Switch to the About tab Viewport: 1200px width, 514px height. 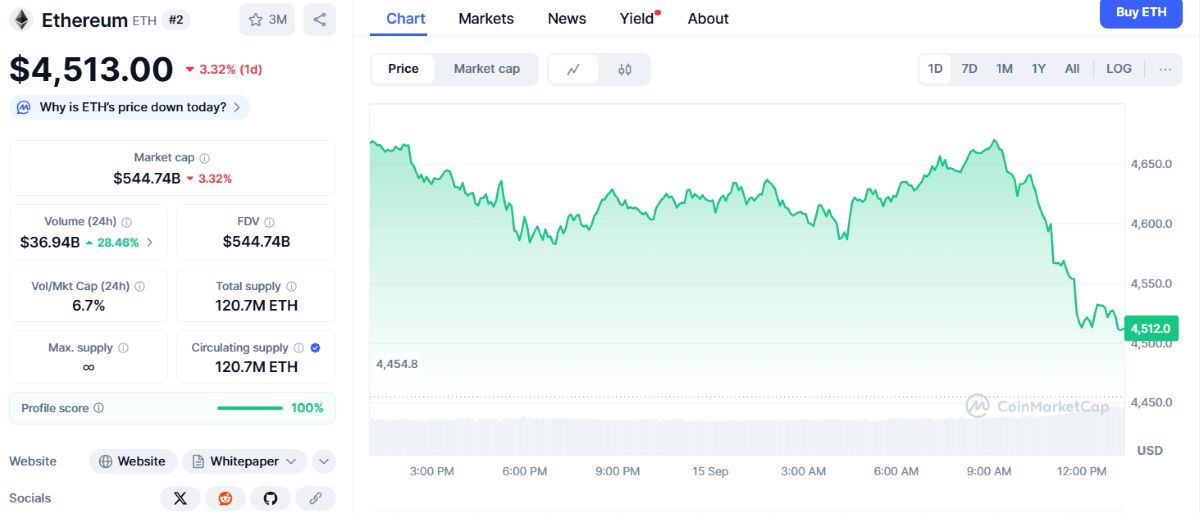708,18
